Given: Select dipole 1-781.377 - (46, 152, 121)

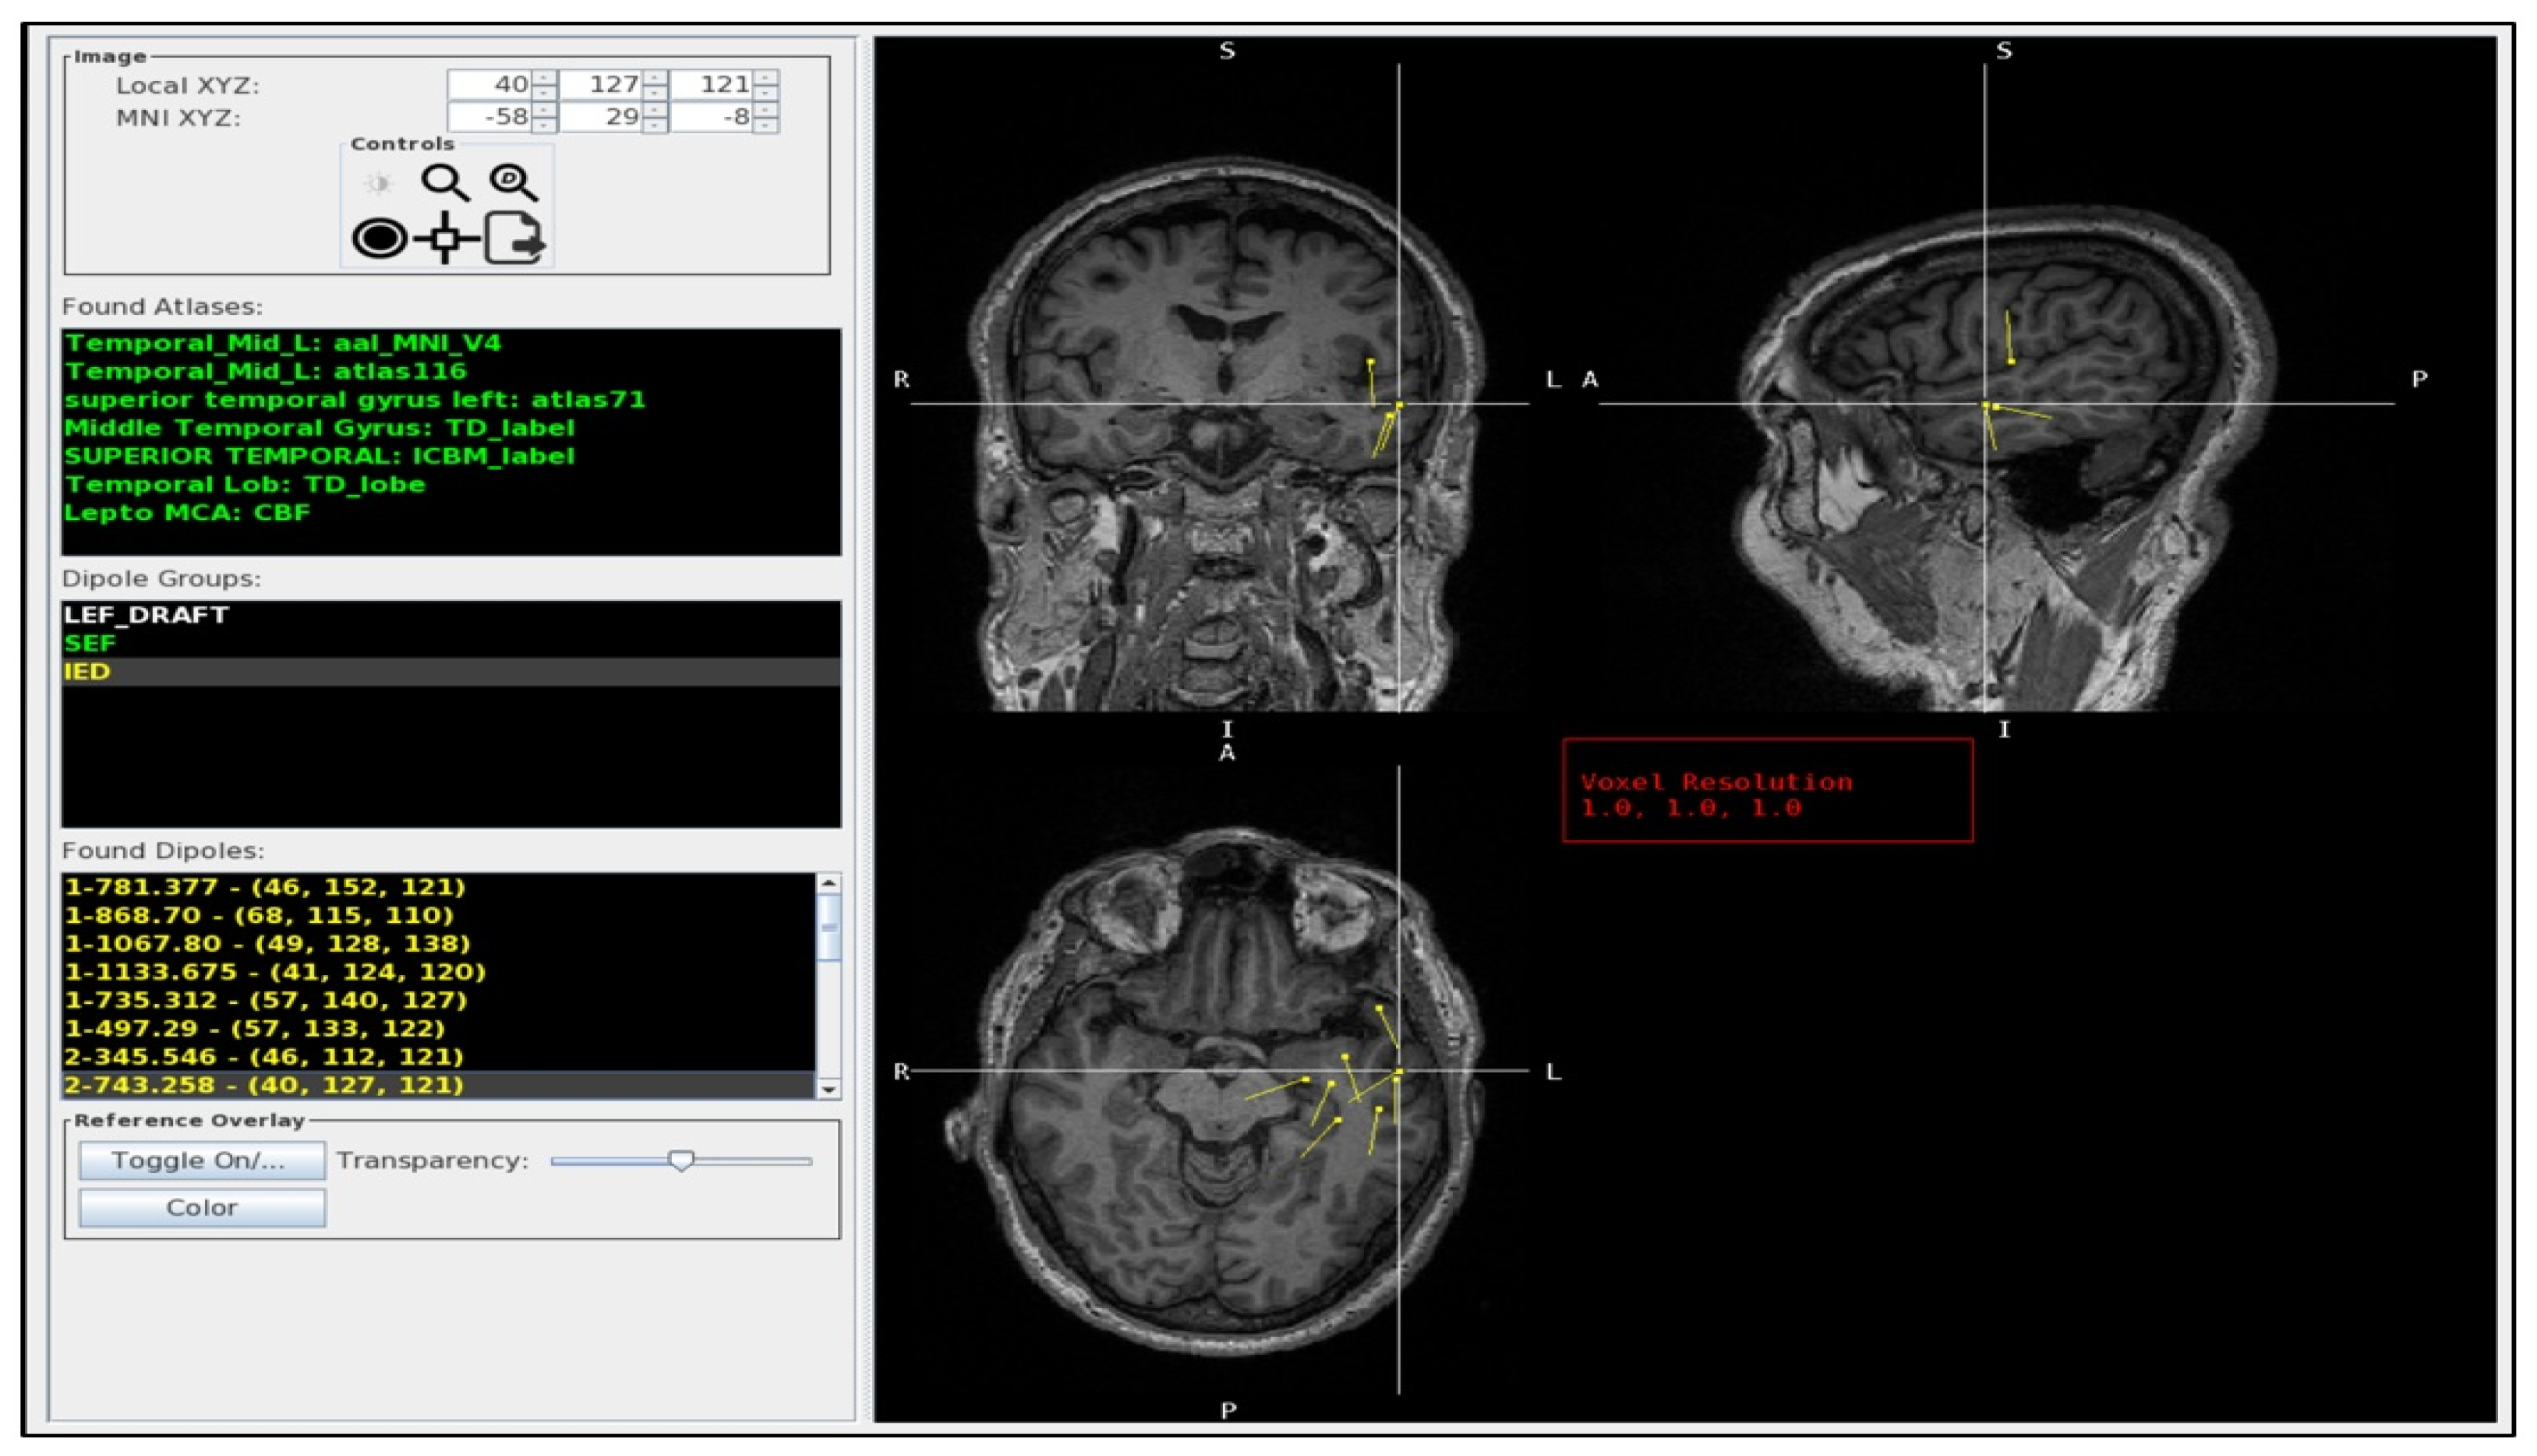Looking at the screenshot, I should pyautogui.click(x=265, y=887).
